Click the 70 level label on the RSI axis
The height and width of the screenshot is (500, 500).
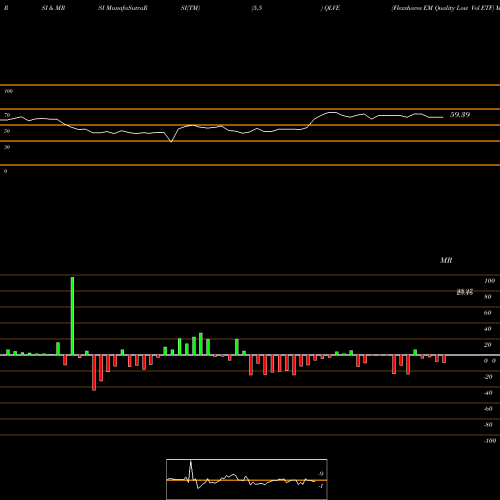(7, 115)
